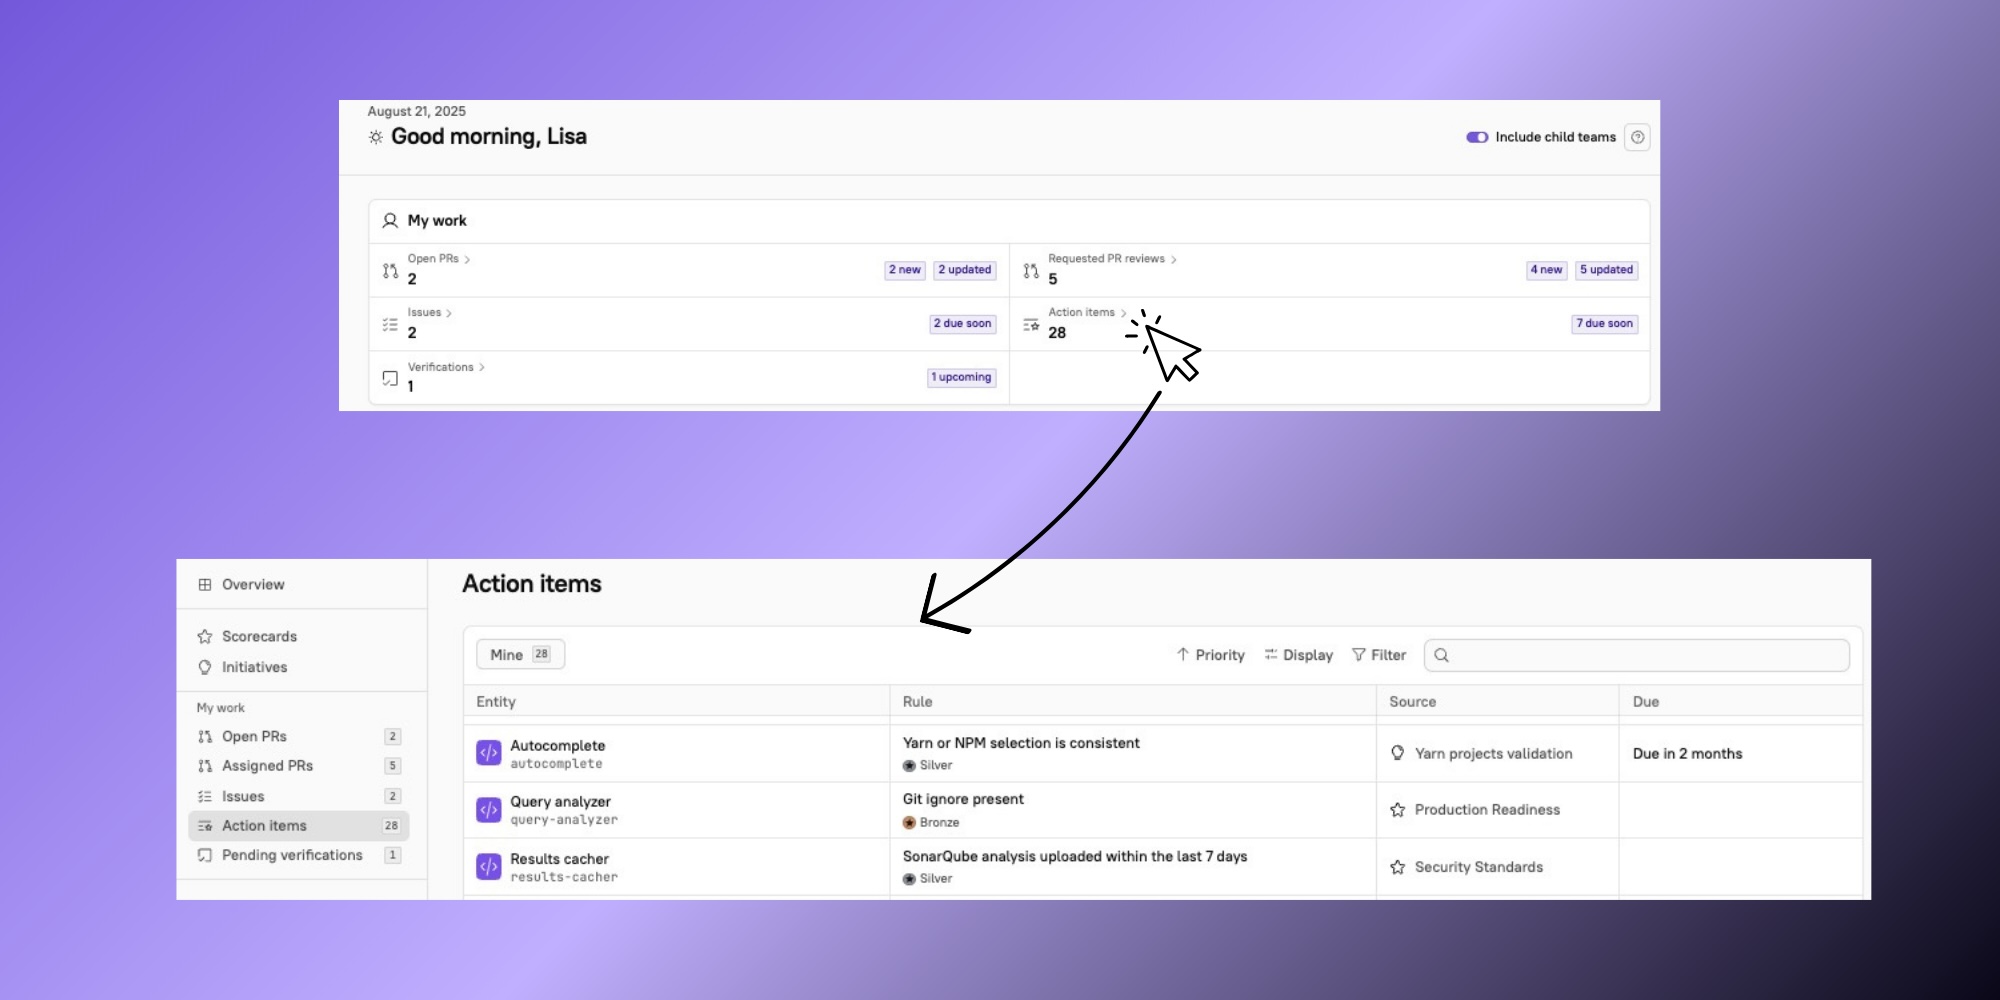Image resolution: width=2000 pixels, height=1000 pixels.
Task: Click the search magnifier icon
Action: tap(1441, 655)
